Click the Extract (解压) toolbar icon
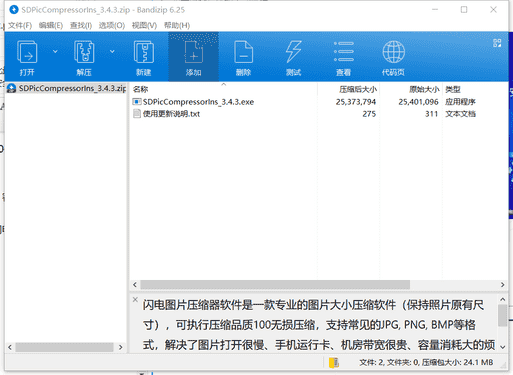 coord(84,52)
